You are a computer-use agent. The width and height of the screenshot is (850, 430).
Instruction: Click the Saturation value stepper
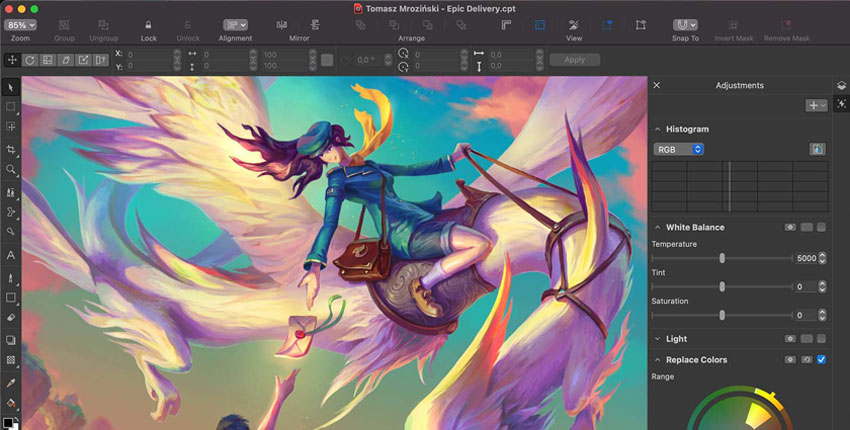tap(822, 315)
